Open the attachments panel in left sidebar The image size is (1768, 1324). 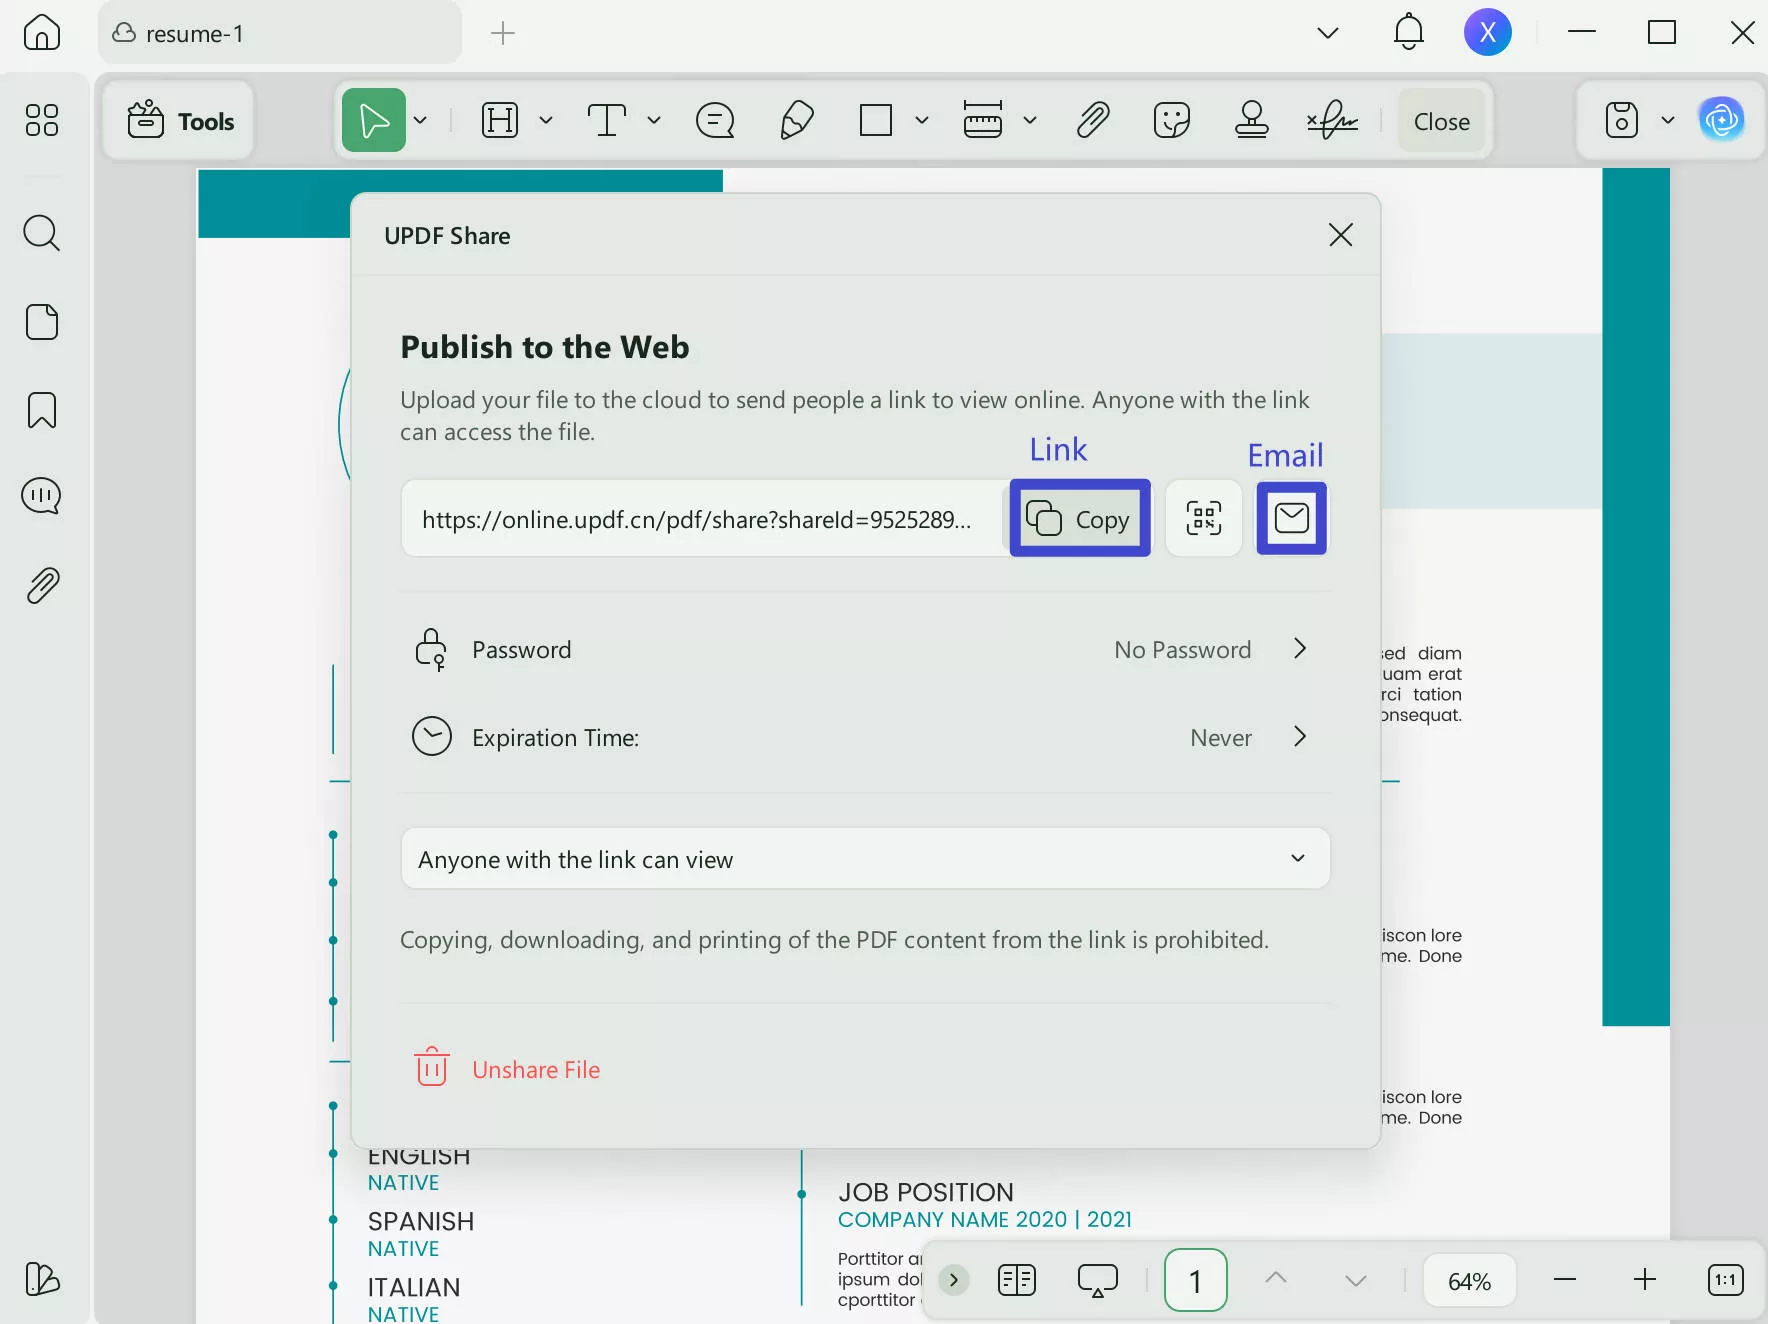[x=42, y=586]
